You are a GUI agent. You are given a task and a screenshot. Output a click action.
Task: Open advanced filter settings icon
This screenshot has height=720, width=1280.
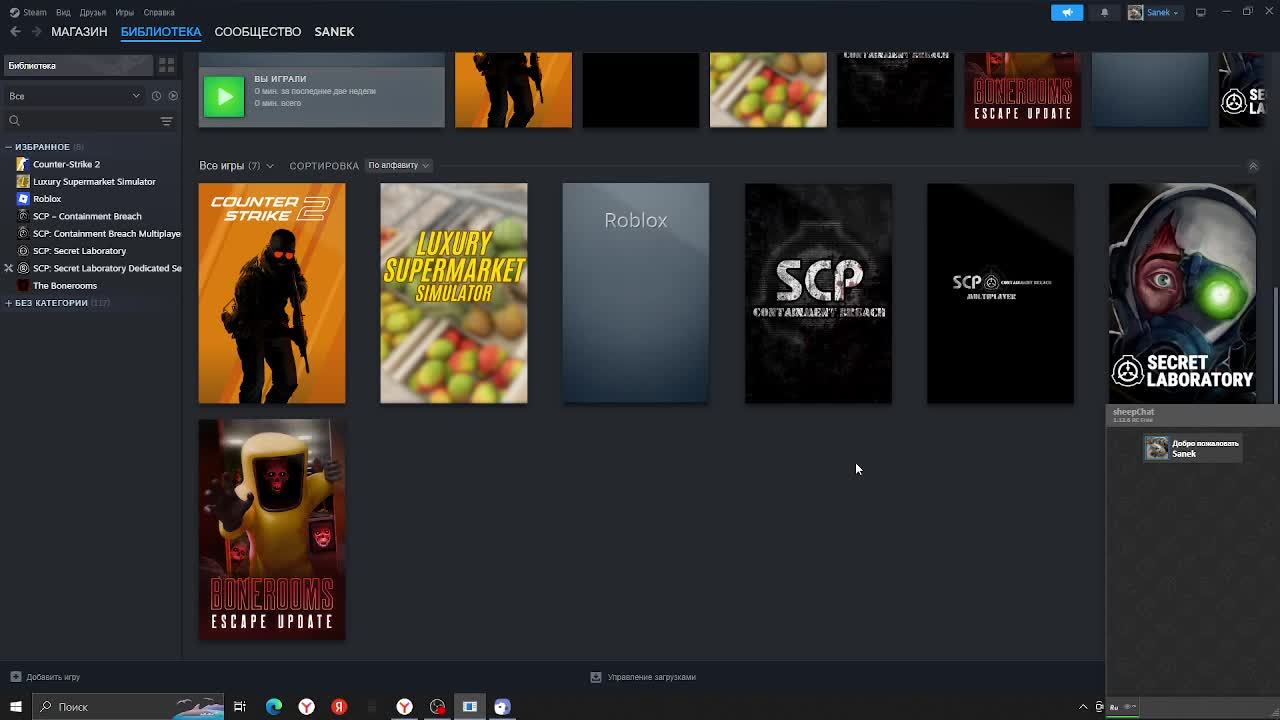tap(167, 121)
